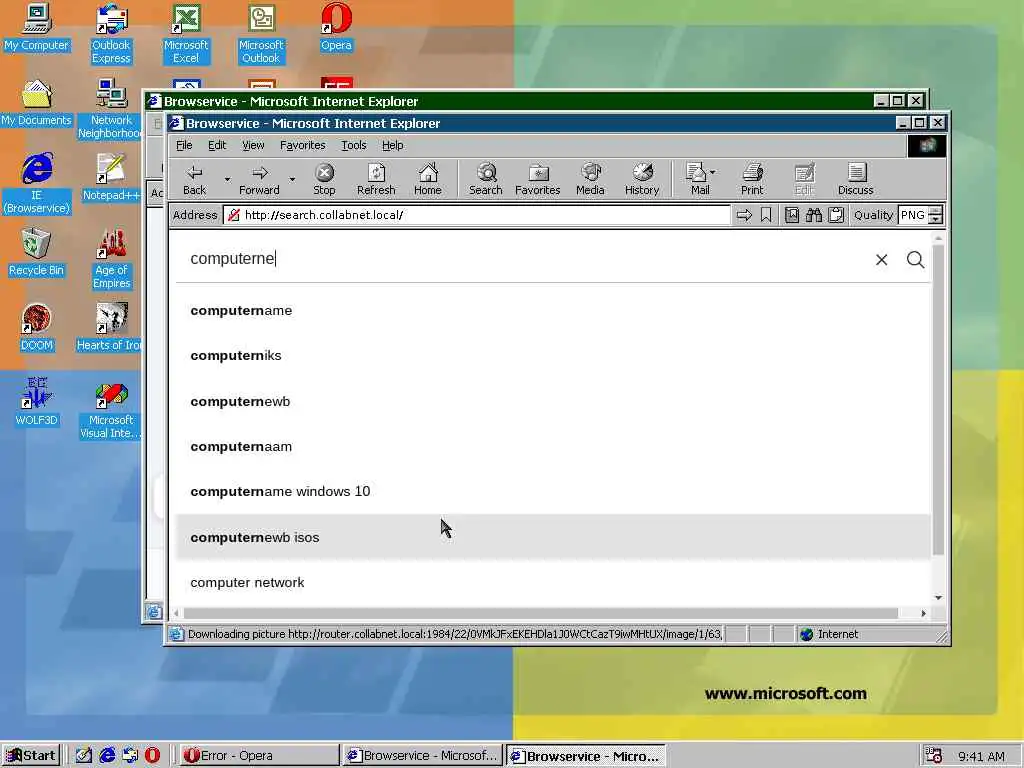Image resolution: width=1024 pixels, height=768 pixels.
Task: Click the Start button
Action: point(31,756)
